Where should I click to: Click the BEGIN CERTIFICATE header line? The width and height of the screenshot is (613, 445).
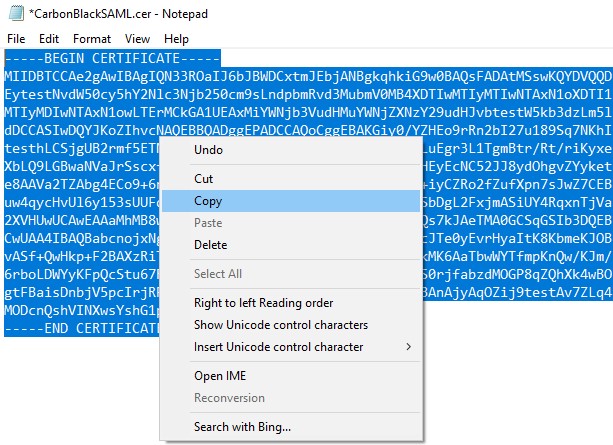[x=113, y=58]
